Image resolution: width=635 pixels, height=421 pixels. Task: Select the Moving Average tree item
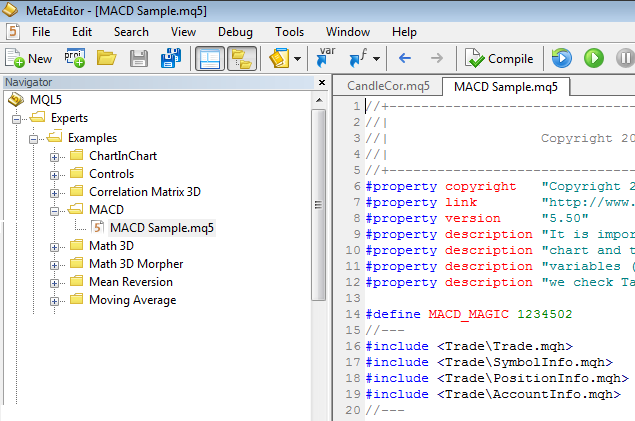pos(132,300)
